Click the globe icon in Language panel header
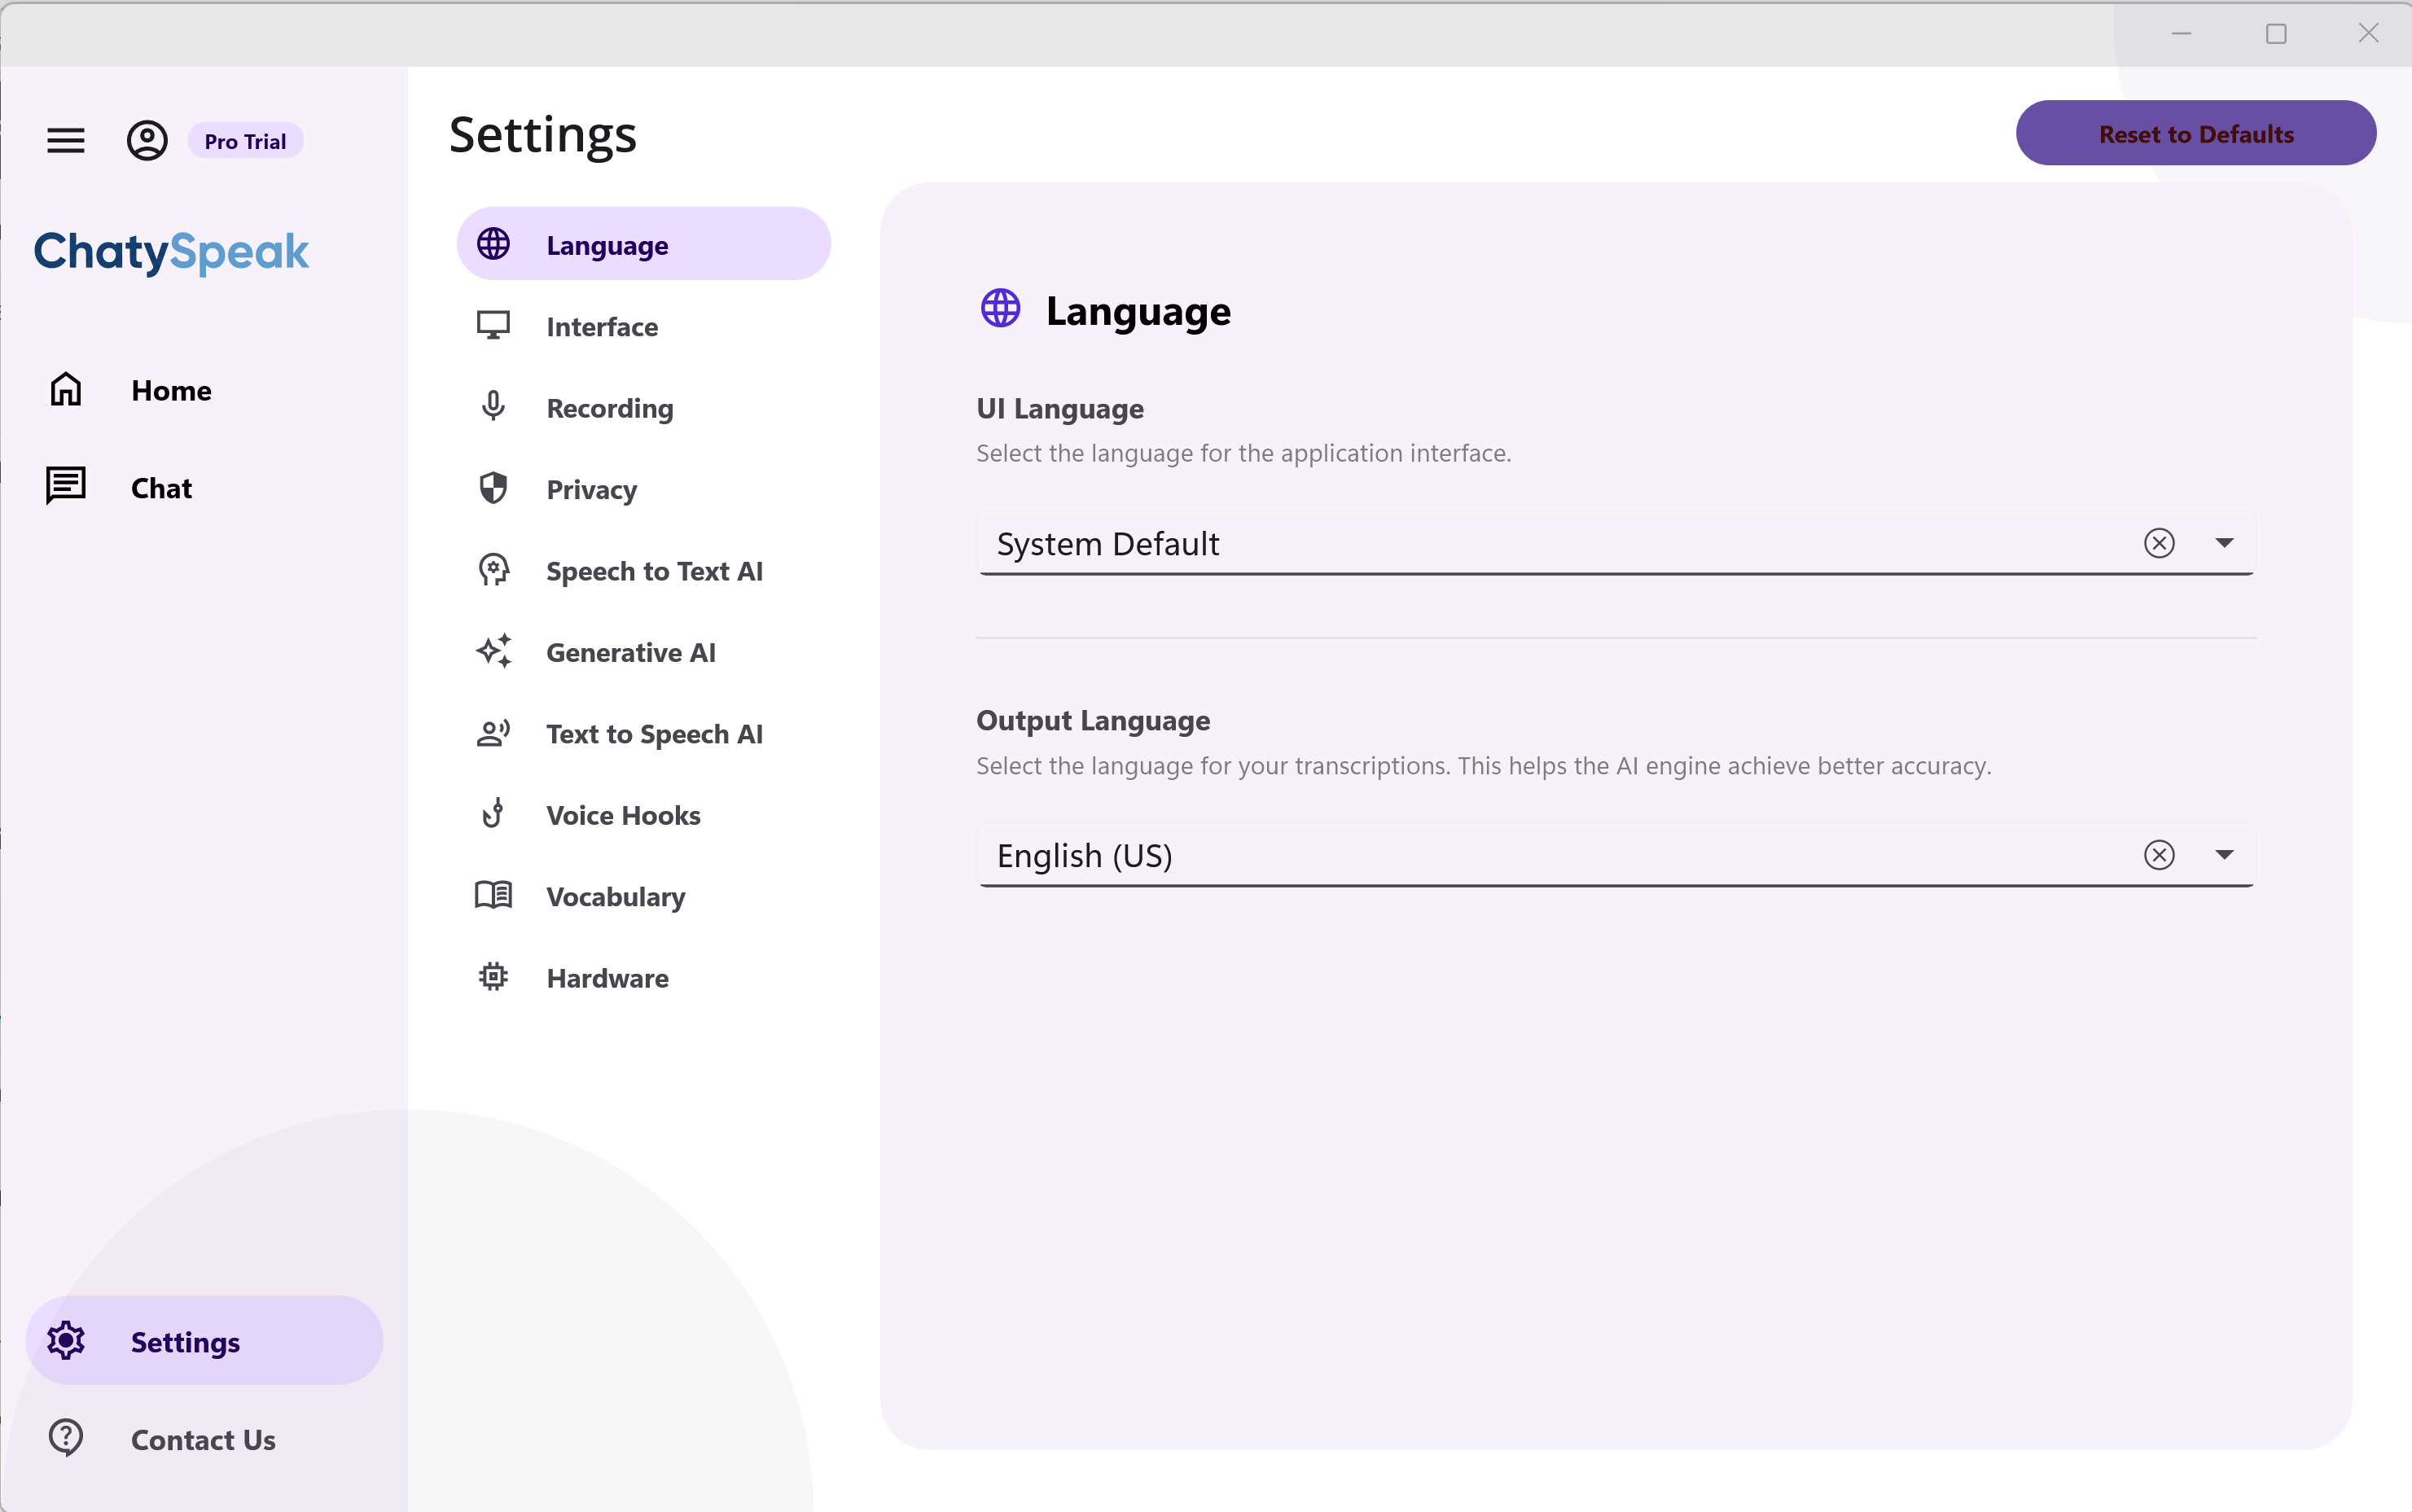Image resolution: width=2412 pixels, height=1512 pixels. click(1000, 309)
